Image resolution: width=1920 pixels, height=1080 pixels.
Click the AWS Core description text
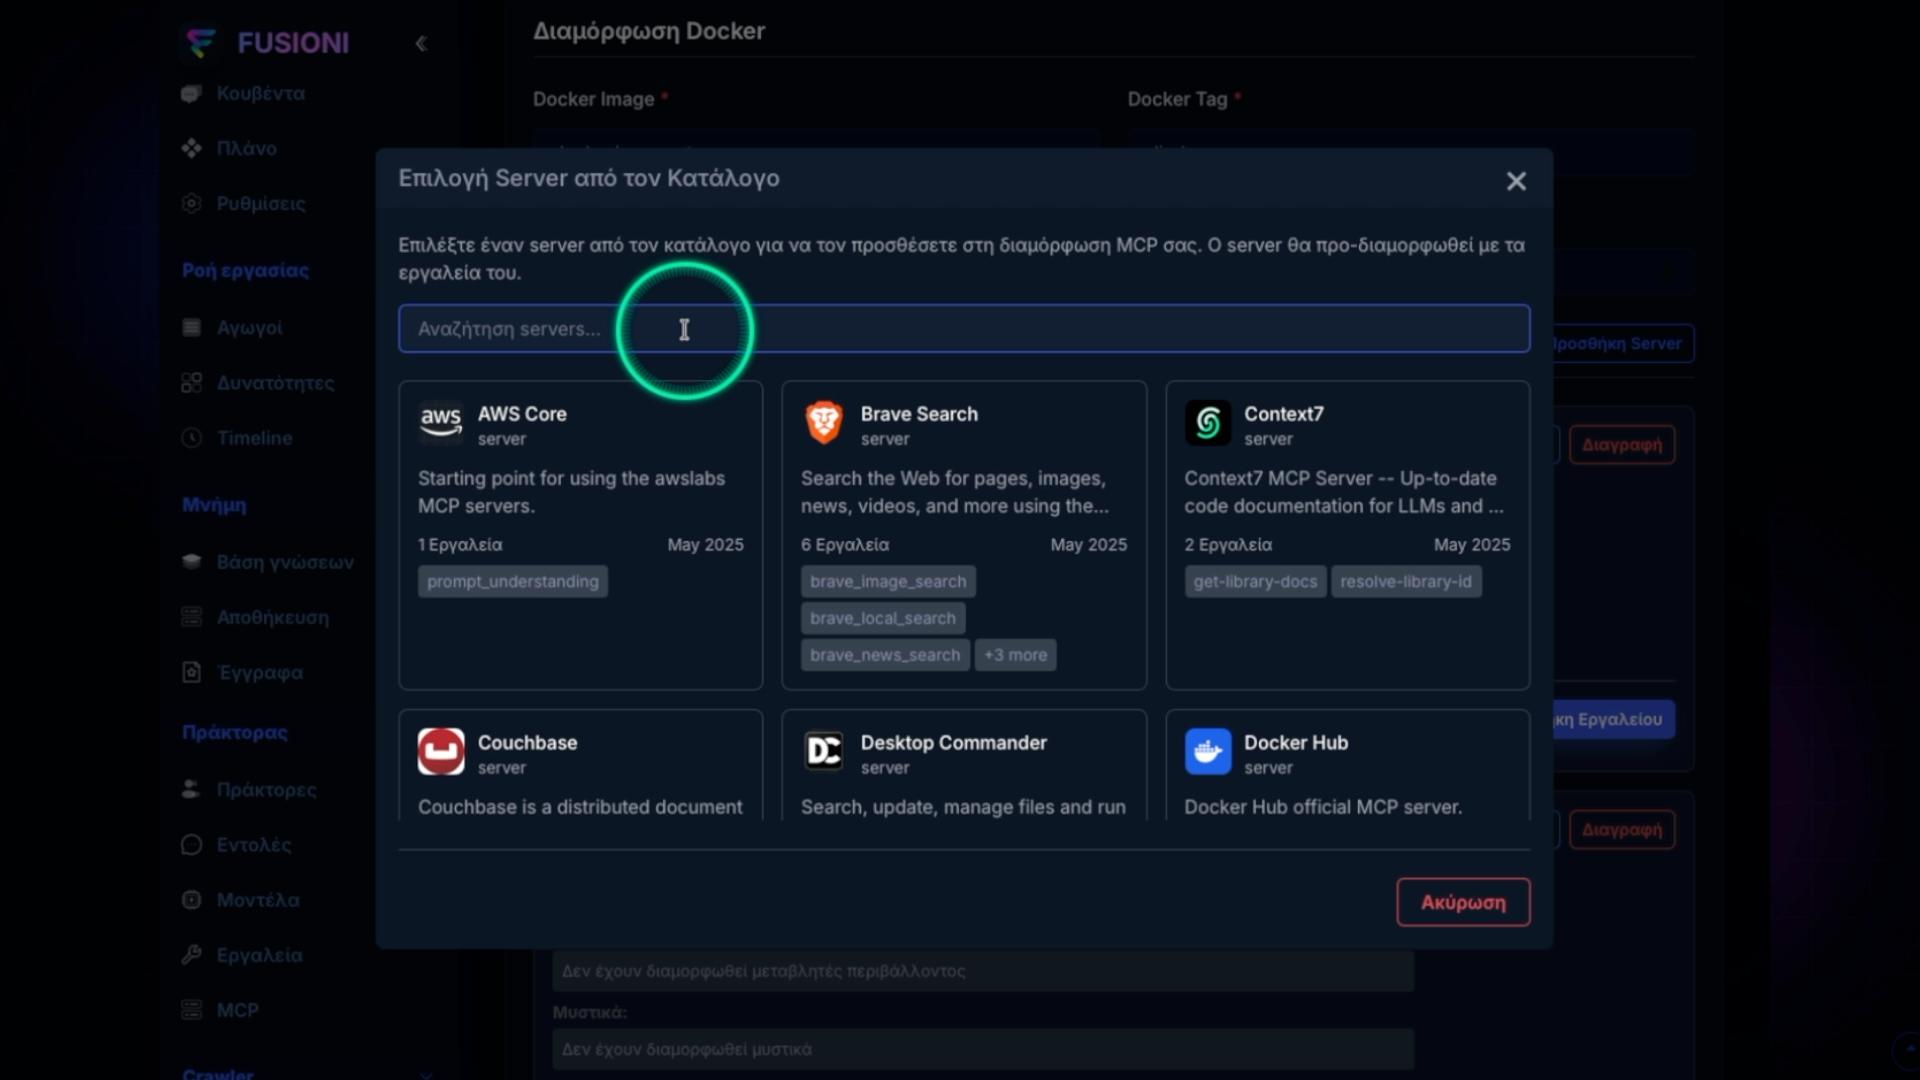571,492
